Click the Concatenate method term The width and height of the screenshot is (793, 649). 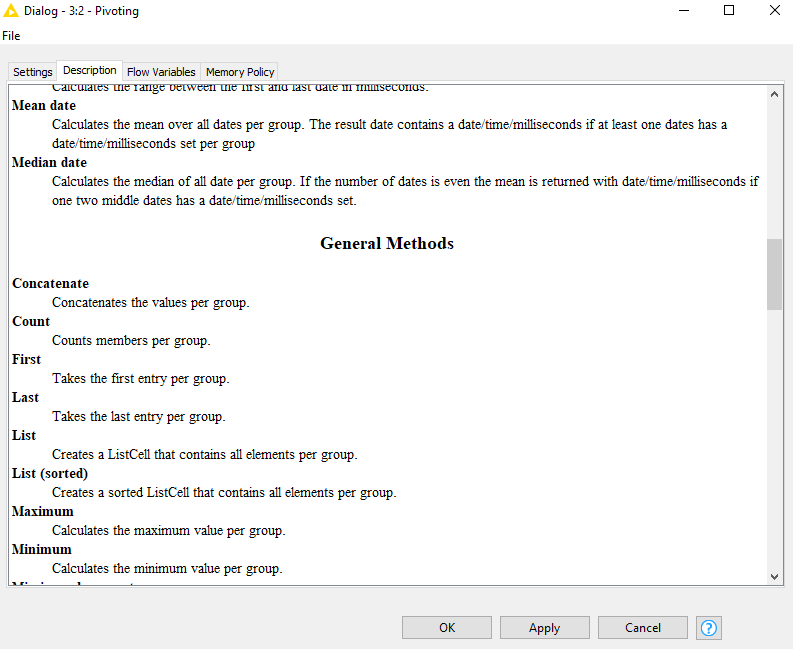[x=50, y=284]
